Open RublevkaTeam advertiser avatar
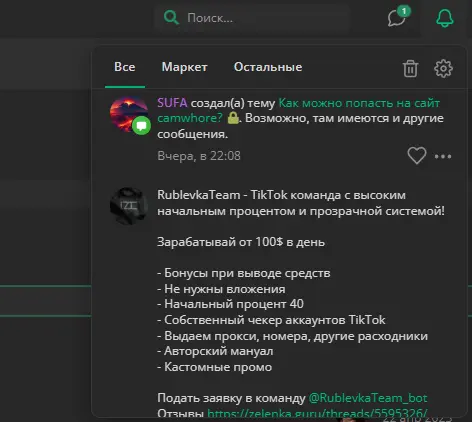This screenshot has width=472, height=422. 129,206
